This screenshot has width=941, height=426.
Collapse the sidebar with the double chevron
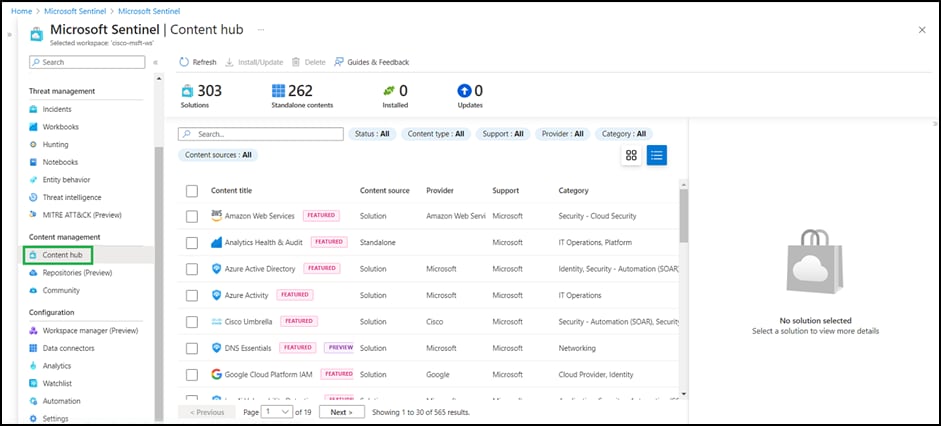(155, 62)
